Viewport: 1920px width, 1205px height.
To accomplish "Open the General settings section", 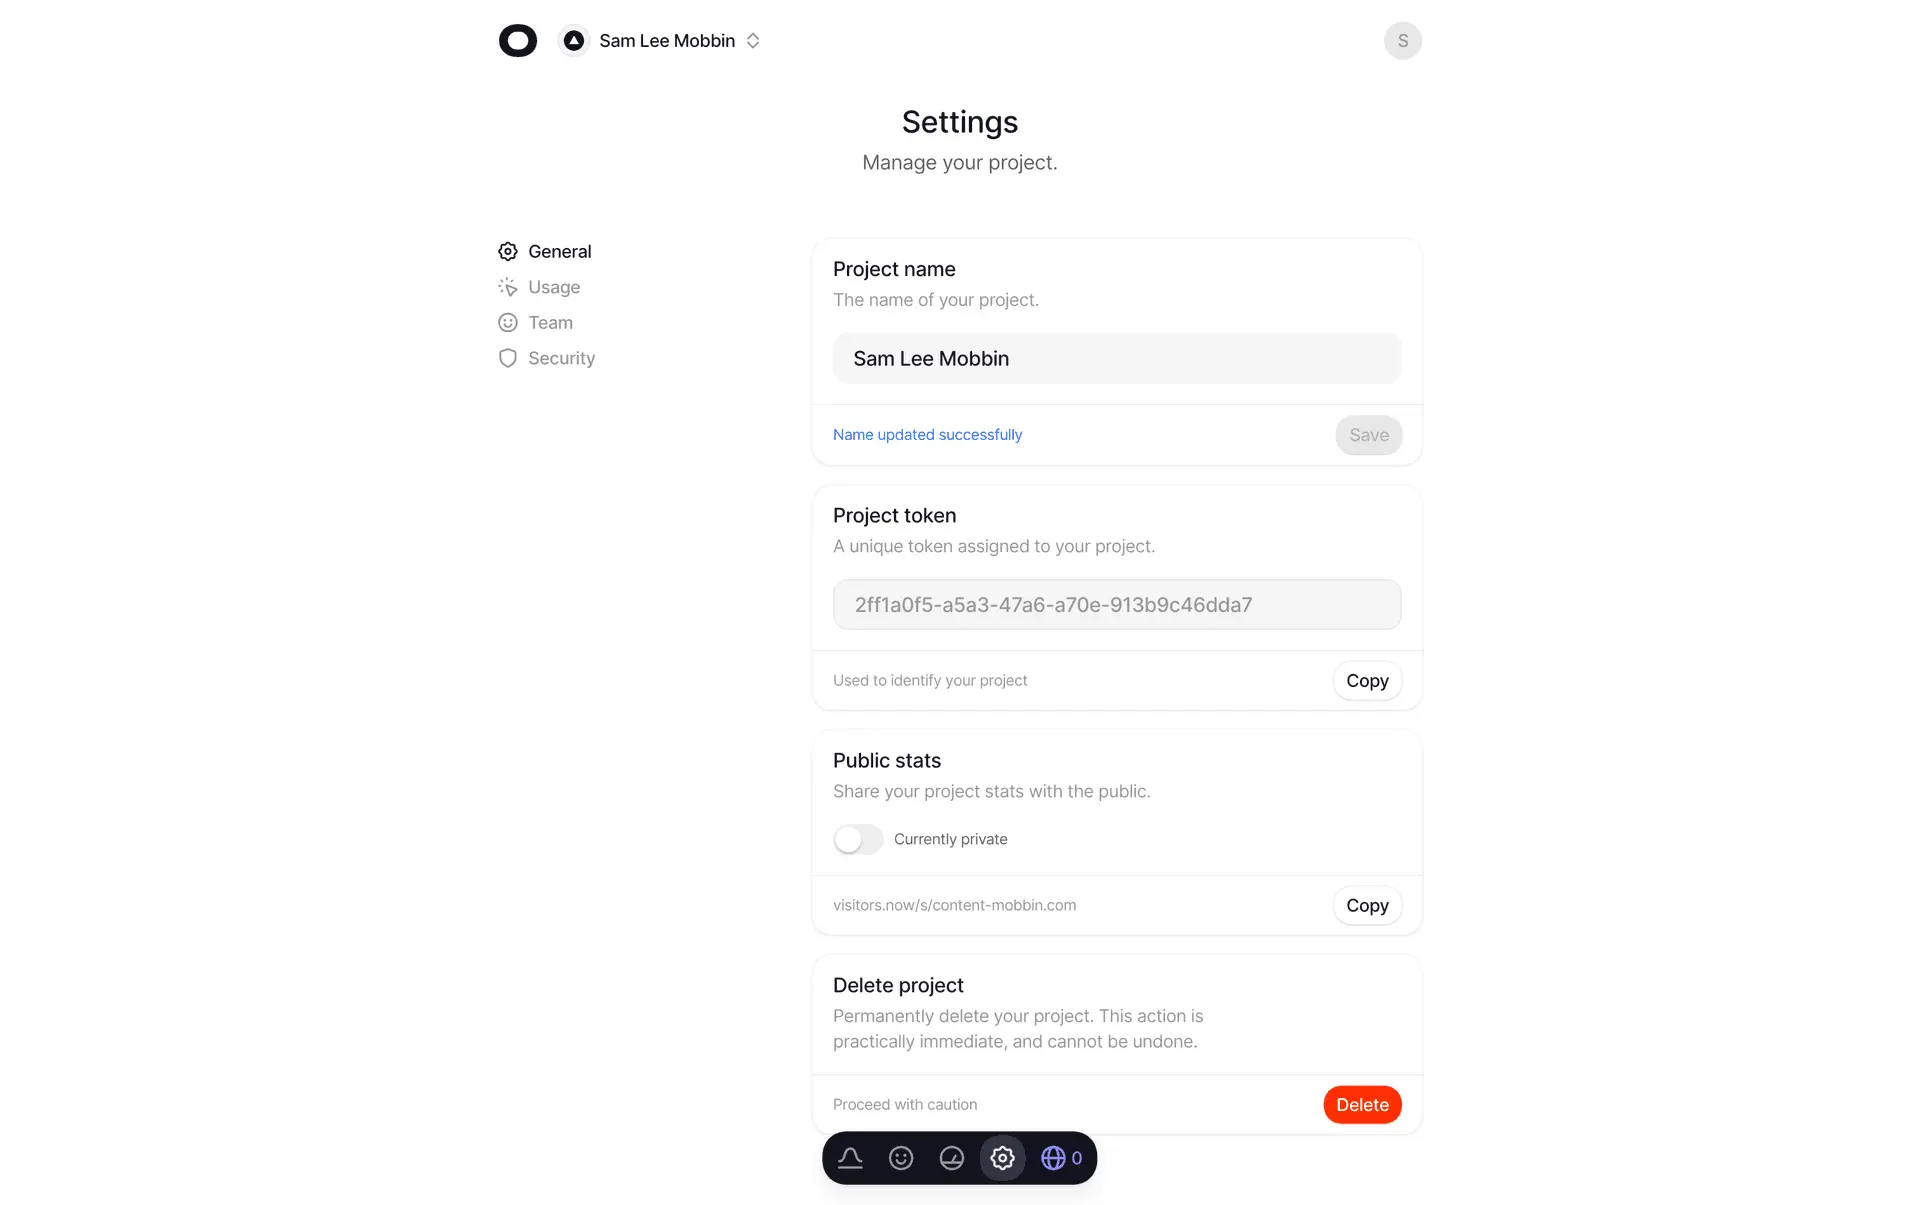I will coord(545,251).
